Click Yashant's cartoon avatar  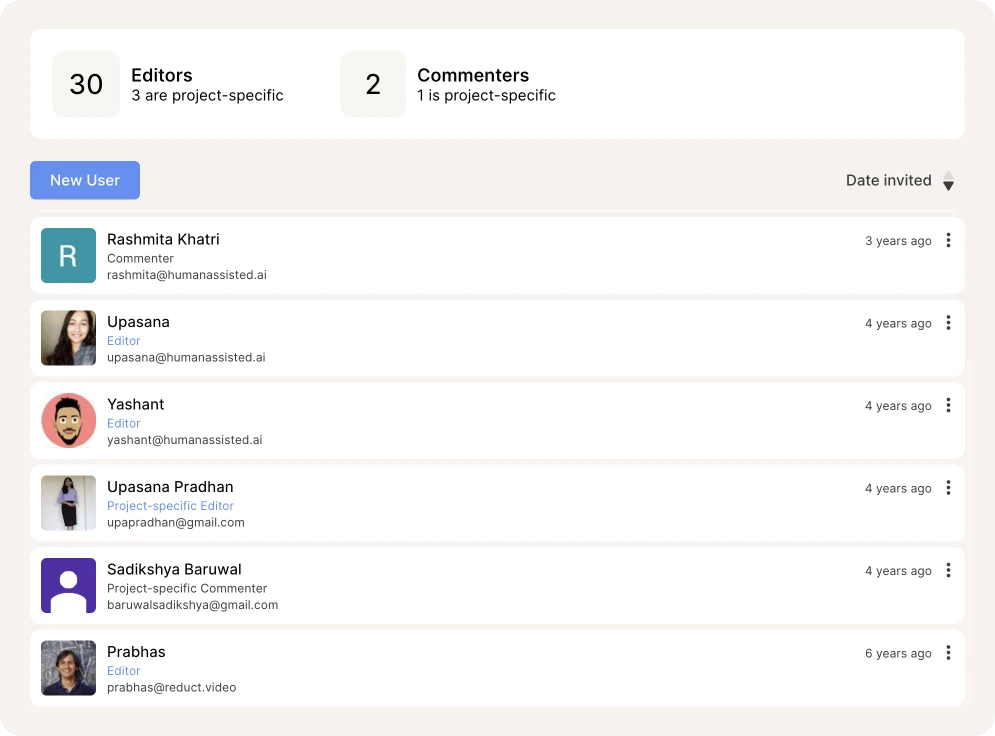[69, 421]
